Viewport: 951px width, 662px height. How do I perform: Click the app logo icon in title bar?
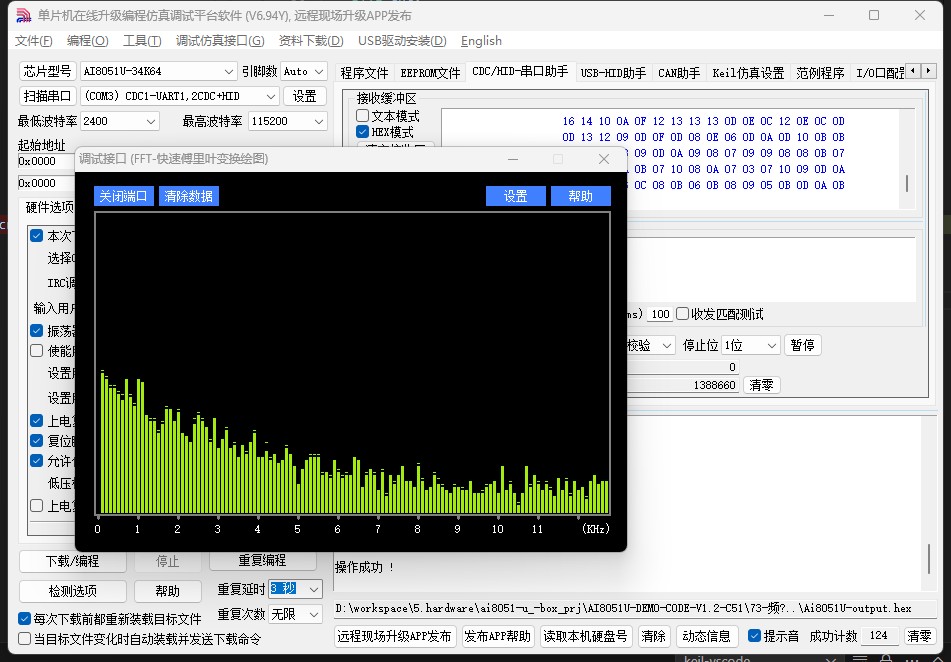(x=24, y=16)
